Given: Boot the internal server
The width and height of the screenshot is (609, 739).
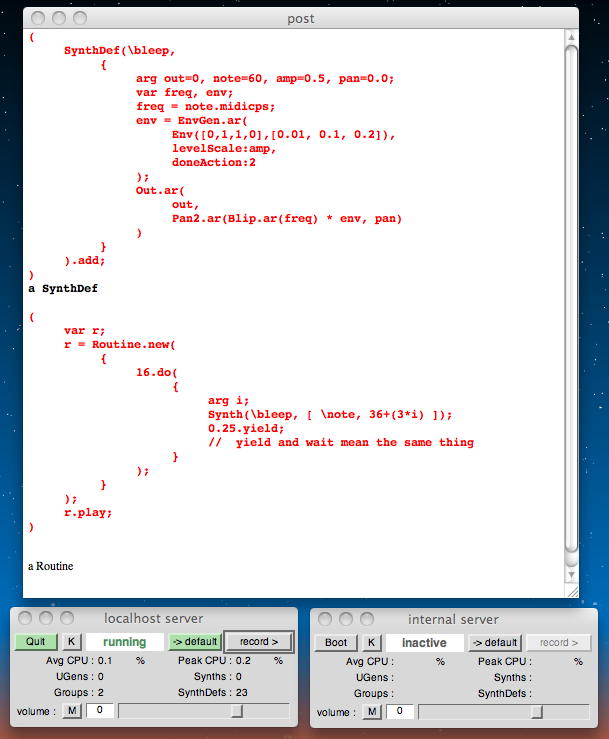Looking at the screenshot, I should [x=336, y=642].
